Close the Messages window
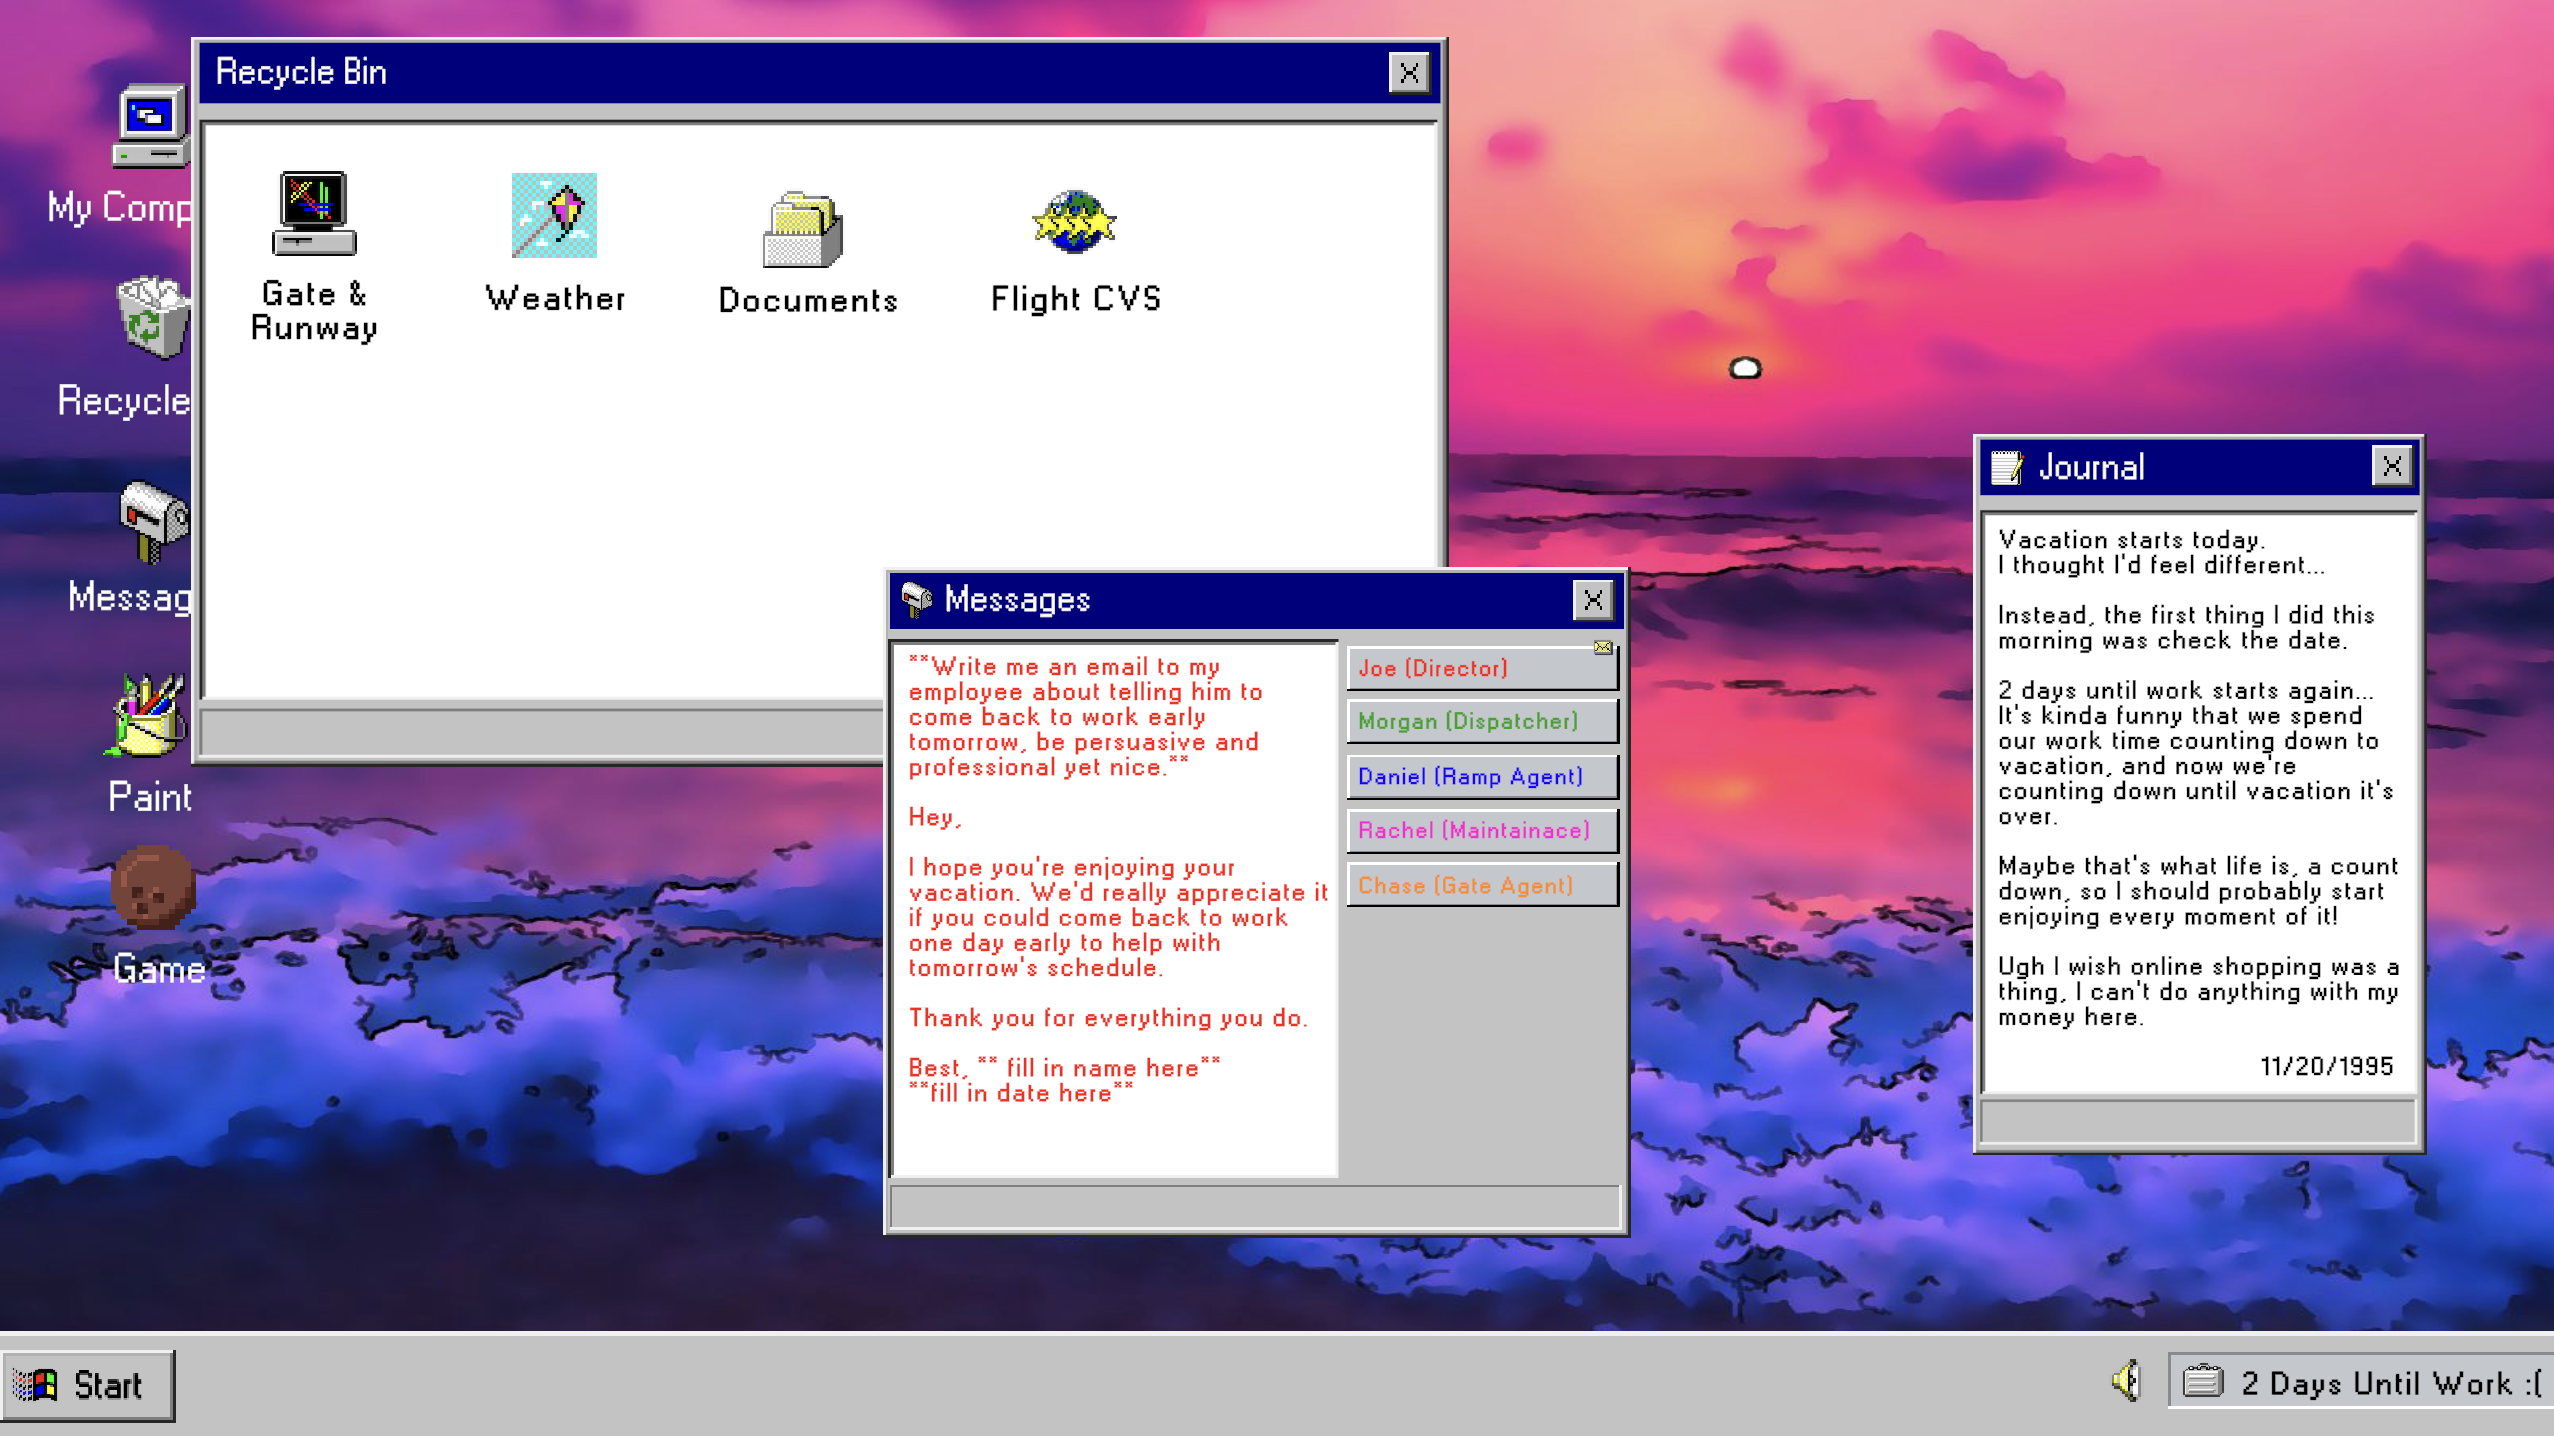 (x=1592, y=600)
